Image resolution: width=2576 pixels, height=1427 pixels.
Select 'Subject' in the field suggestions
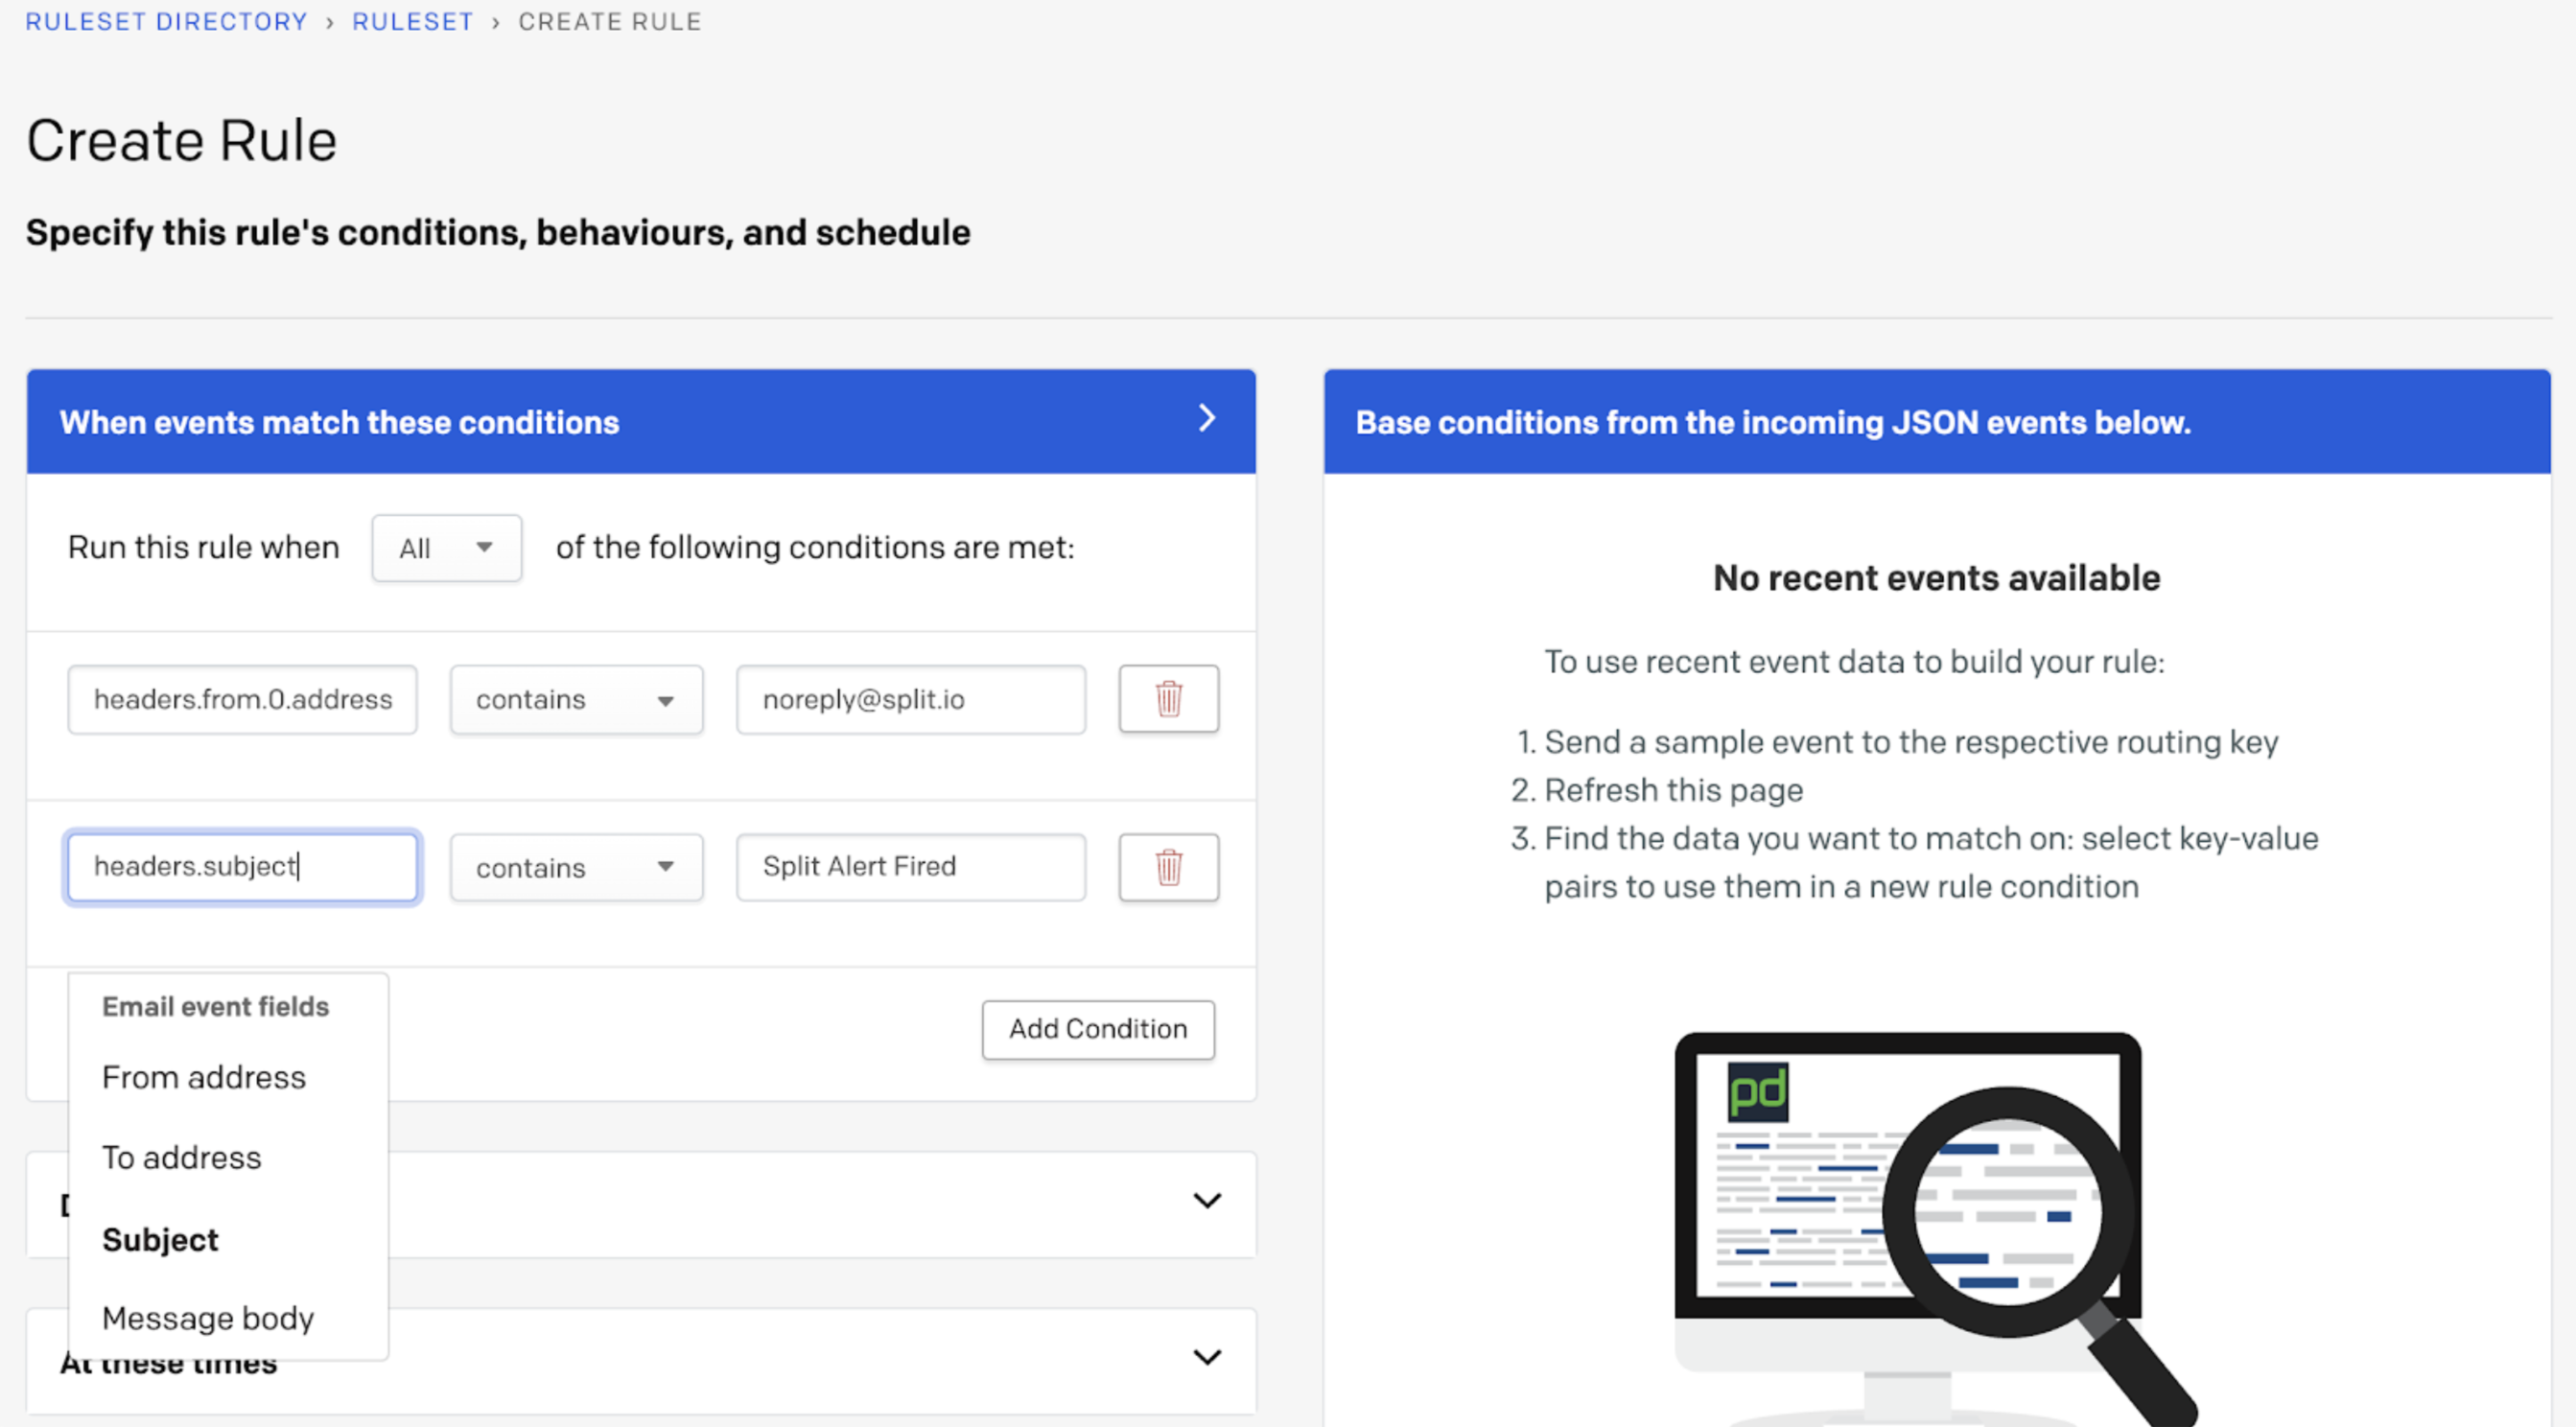coord(160,1239)
